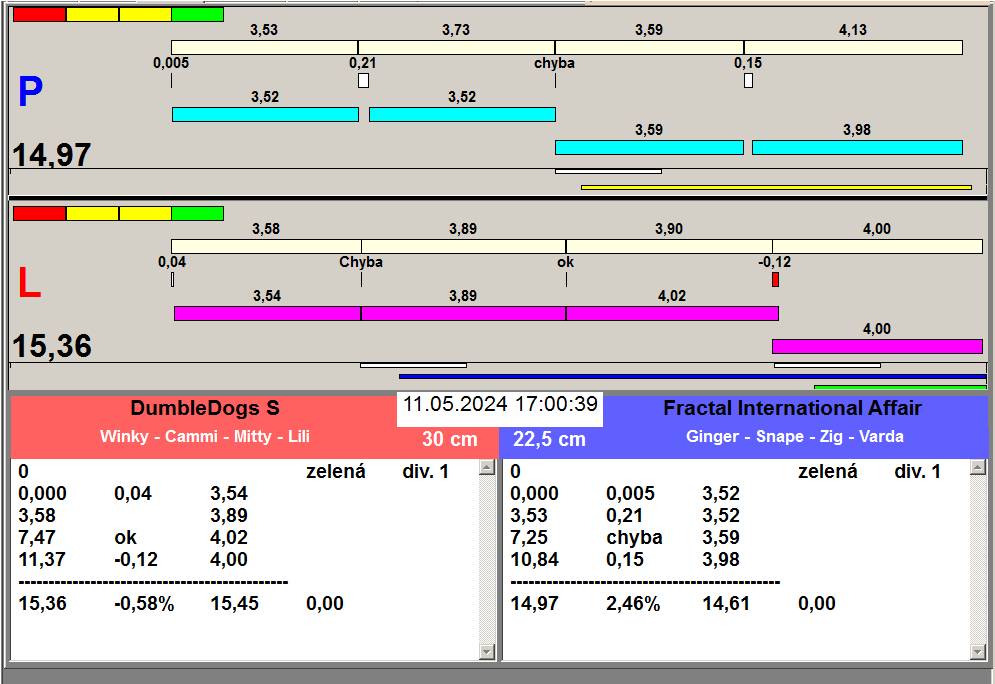Click the red start light in lane L
995x684 pixels.
39,214
